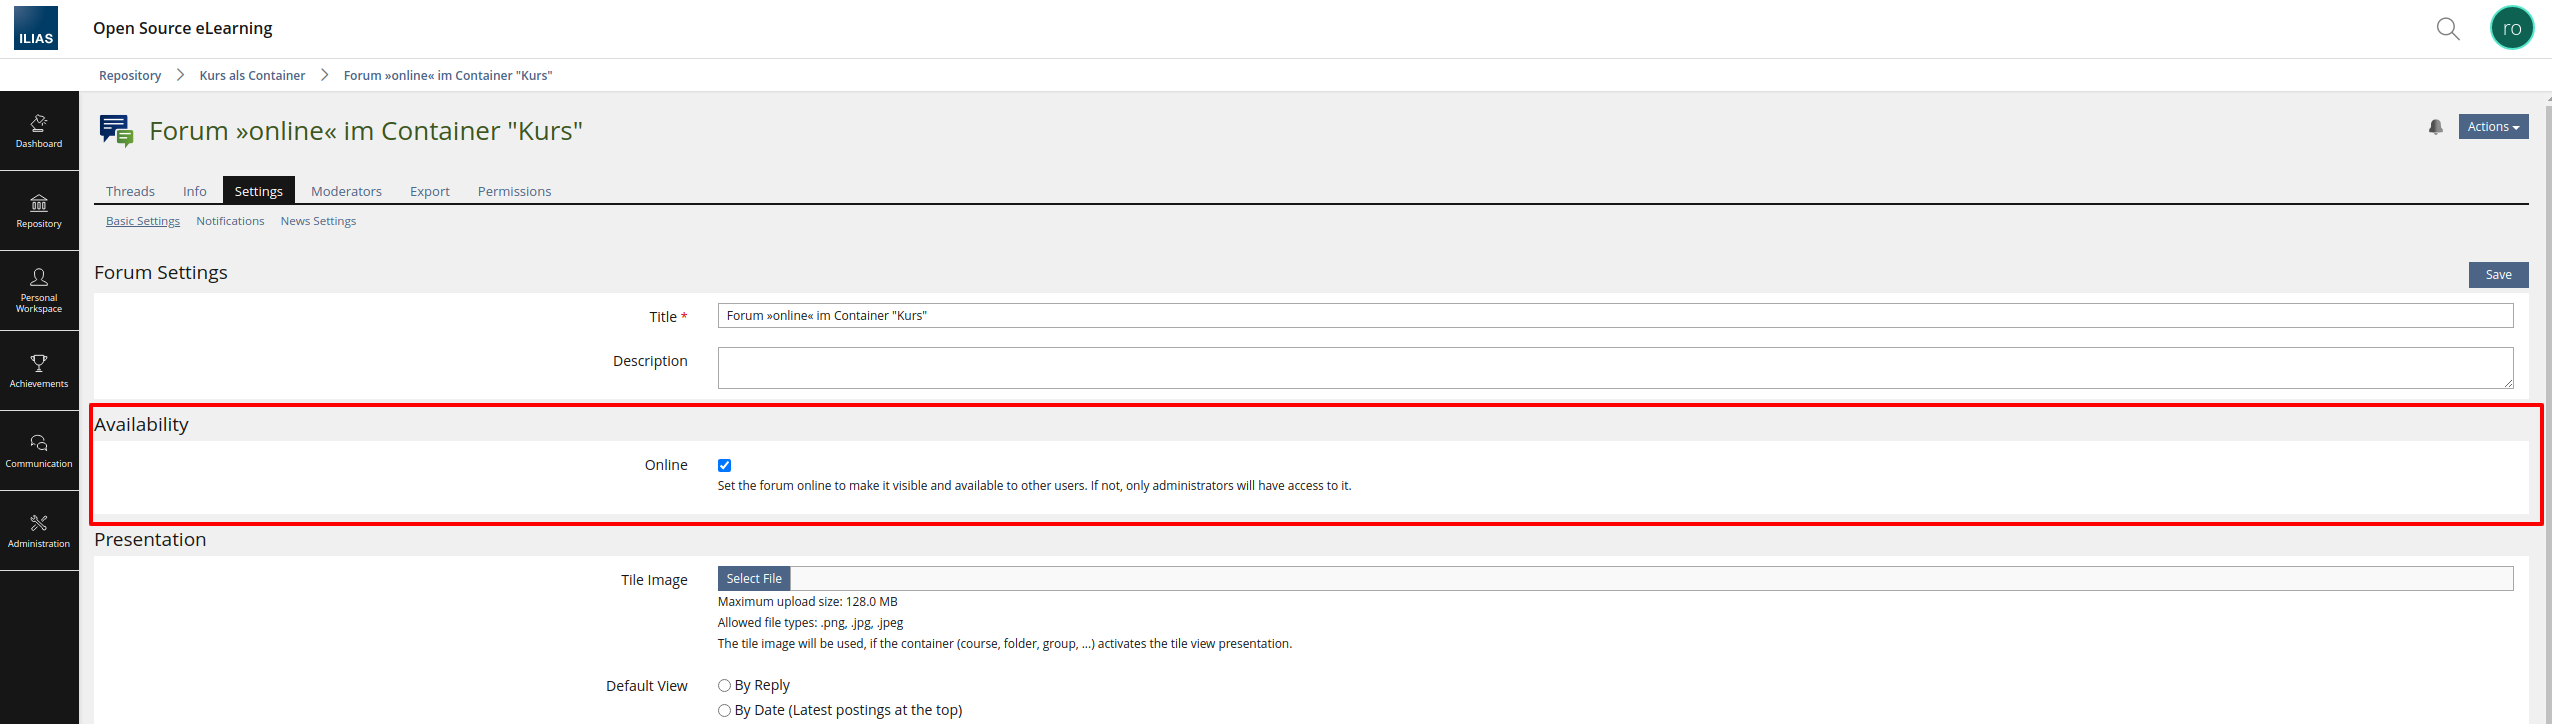Uncheck the Online checkbox
Image resolution: width=2552 pixels, height=724 pixels.
click(724, 465)
